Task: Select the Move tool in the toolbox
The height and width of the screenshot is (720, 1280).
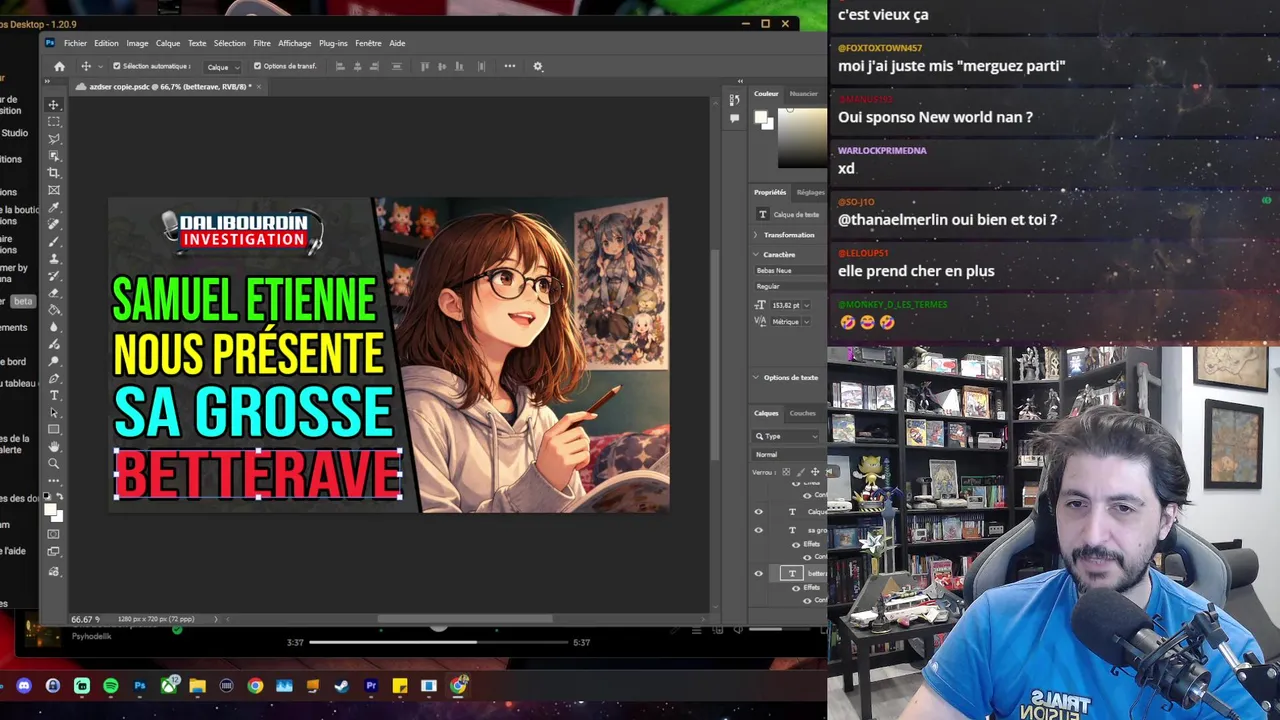Action: coord(54,104)
